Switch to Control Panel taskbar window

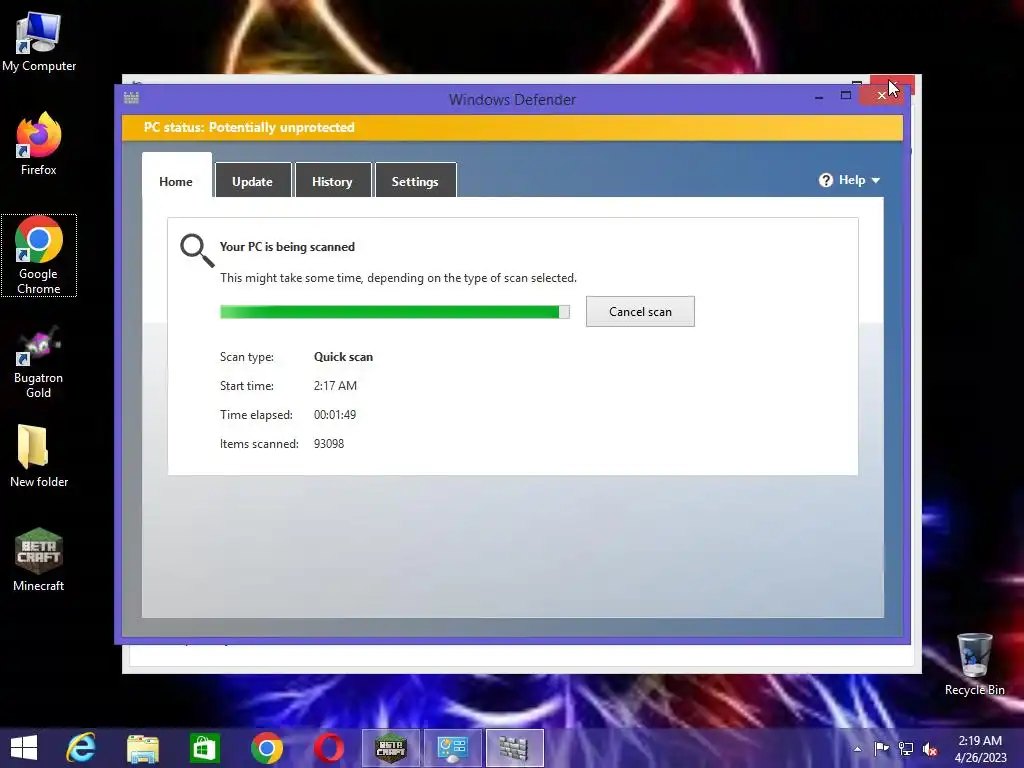click(x=453, y=748)
